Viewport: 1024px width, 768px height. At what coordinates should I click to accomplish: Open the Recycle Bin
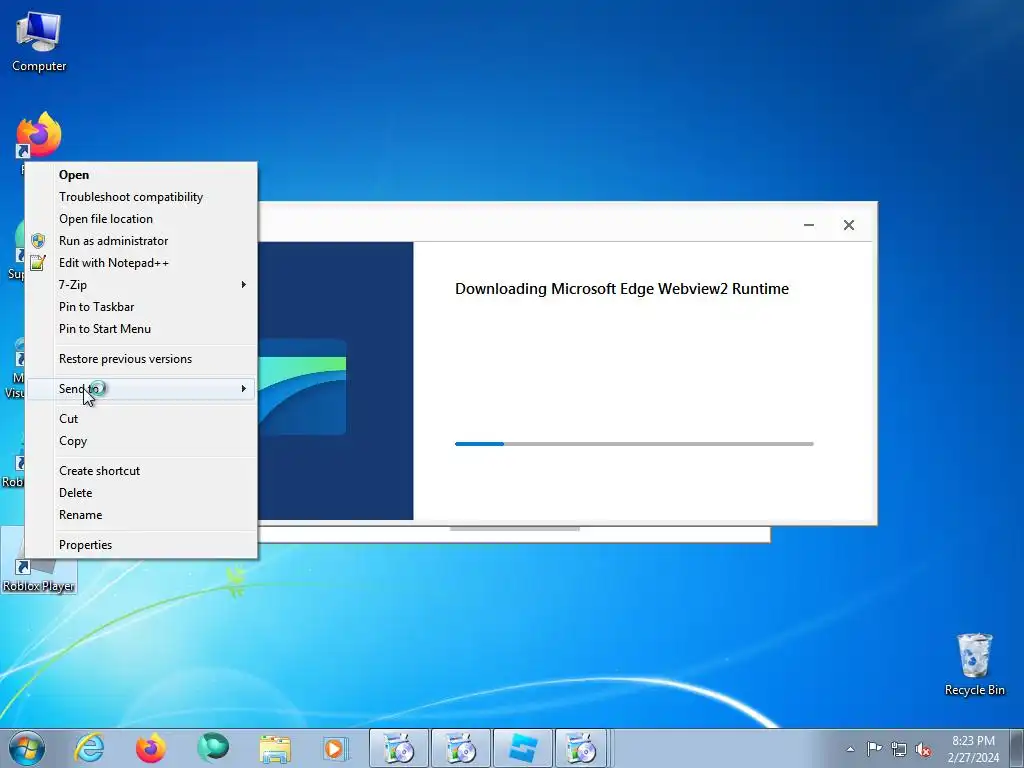[974, 664]
